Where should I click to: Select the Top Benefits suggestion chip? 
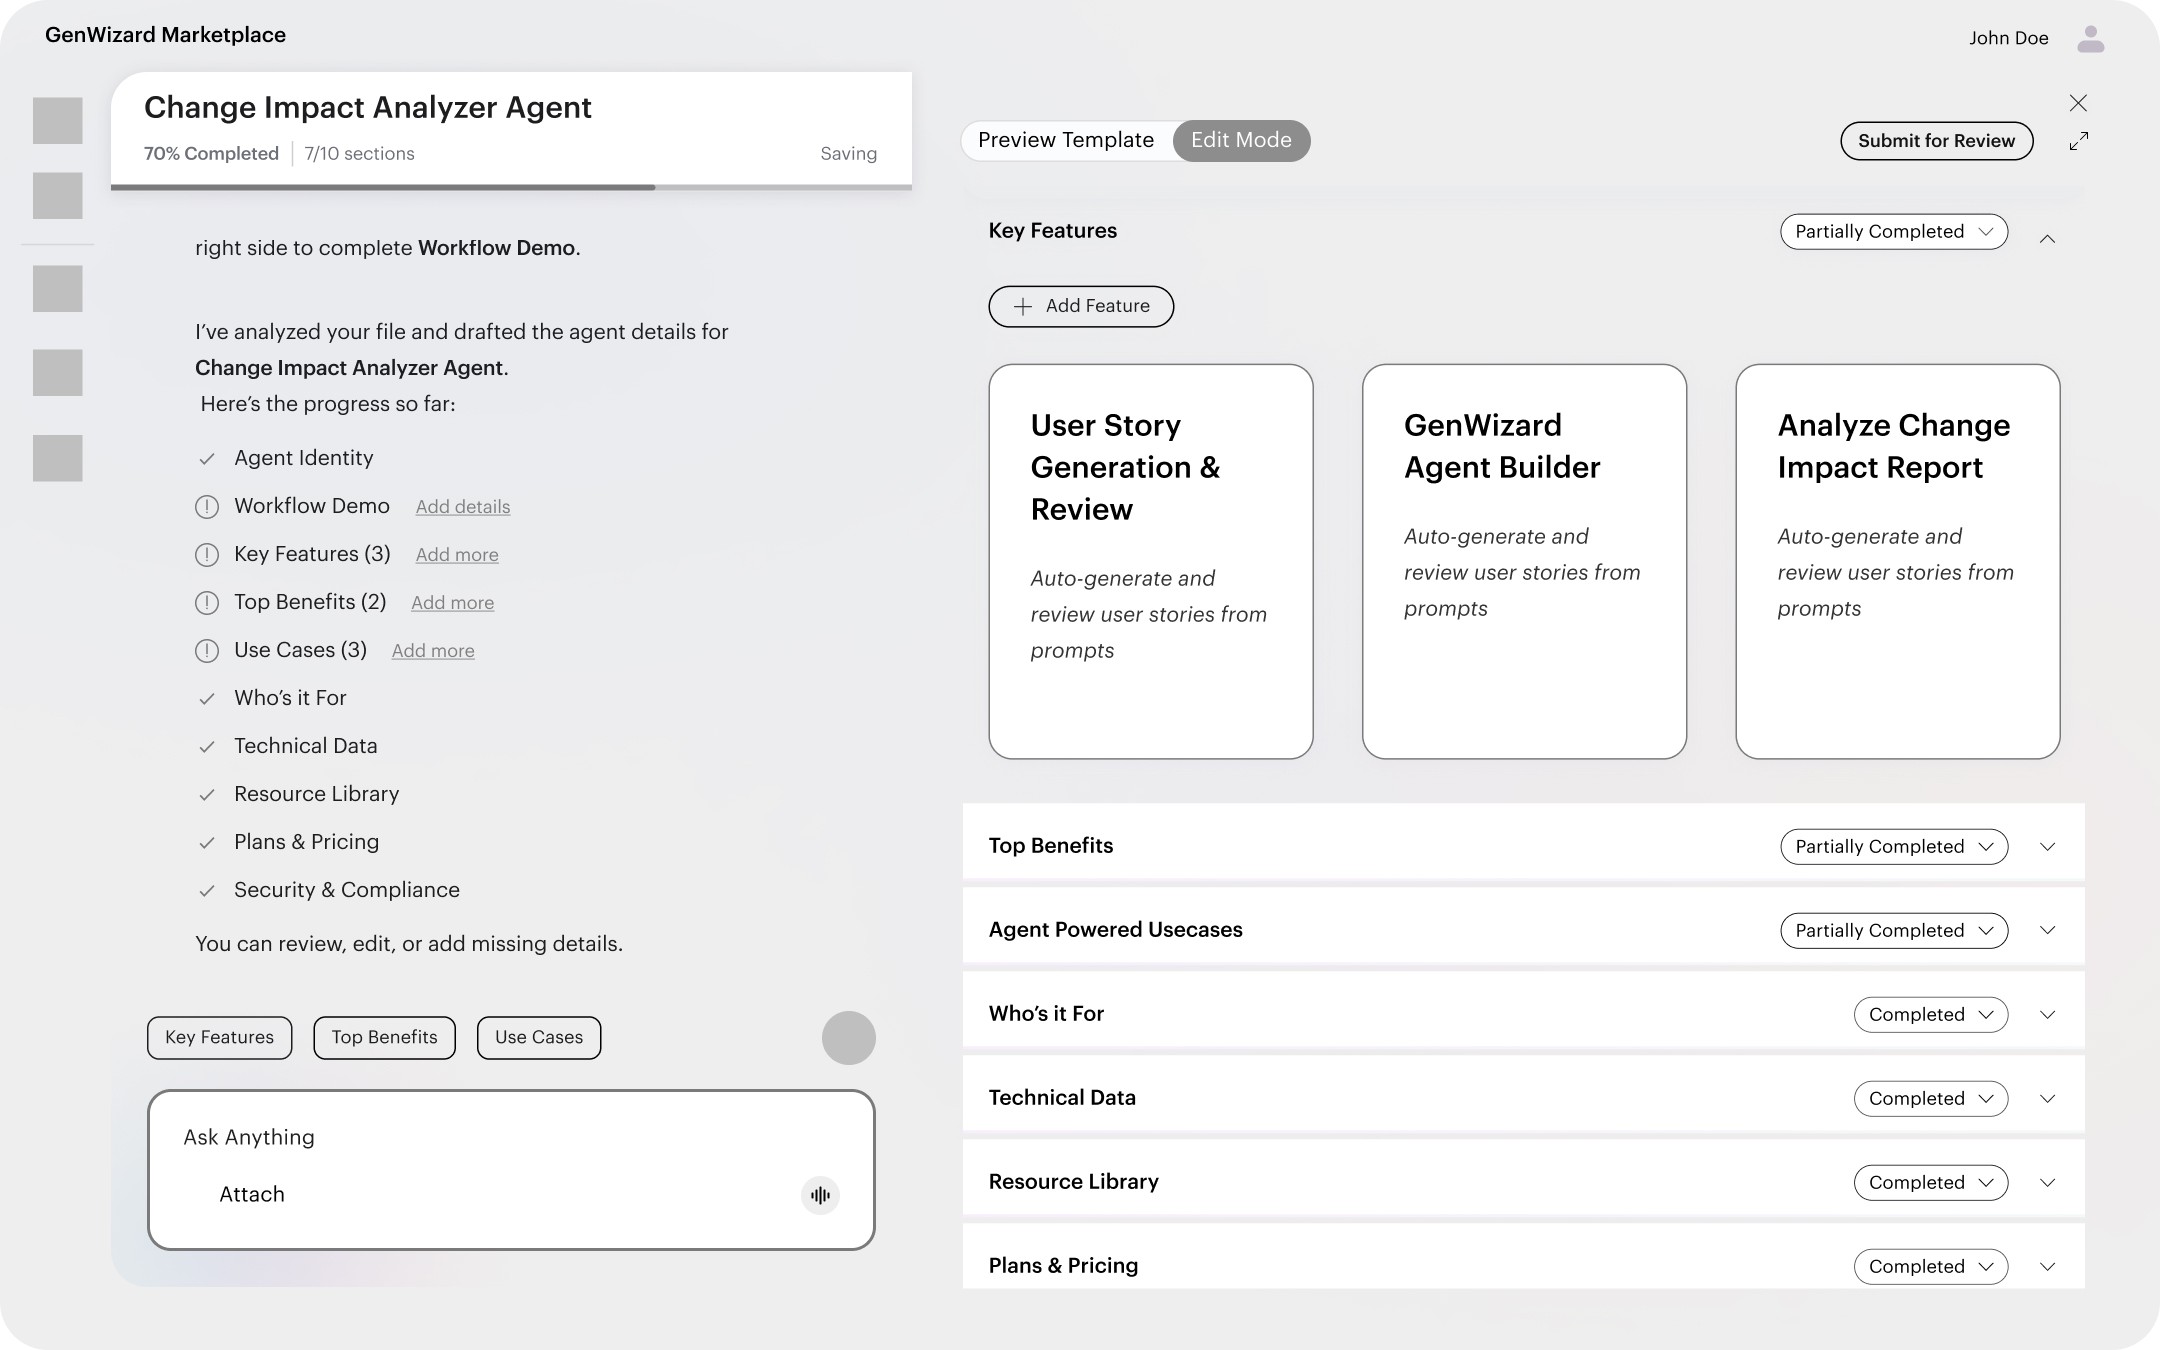tap(384, 1037)
